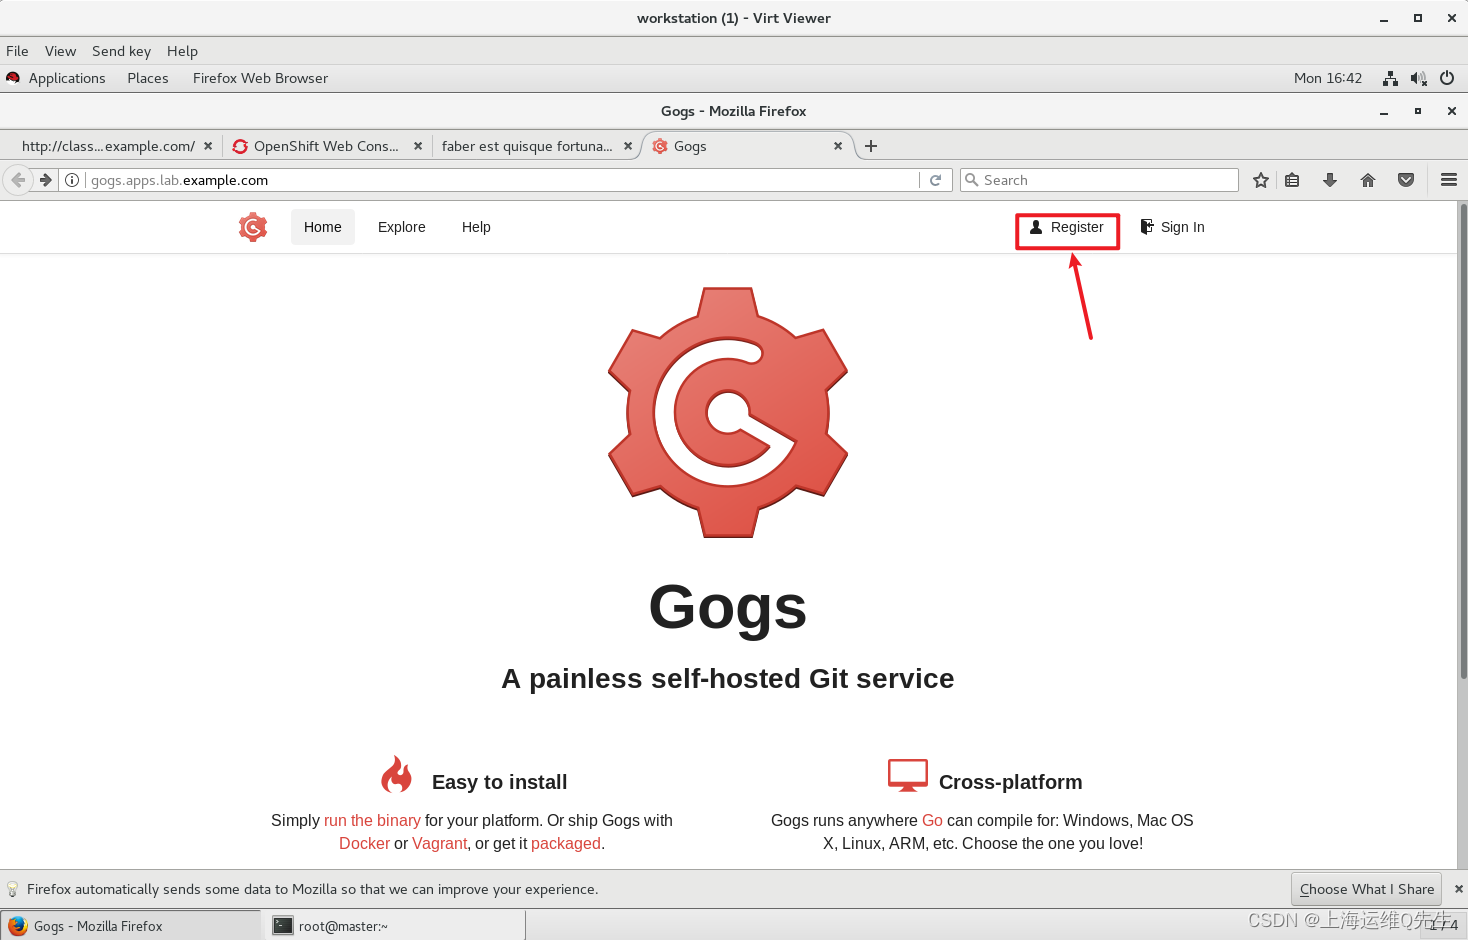Close the Gogs tab
The image size is (1468, 940).
click(x=838, y=146)
